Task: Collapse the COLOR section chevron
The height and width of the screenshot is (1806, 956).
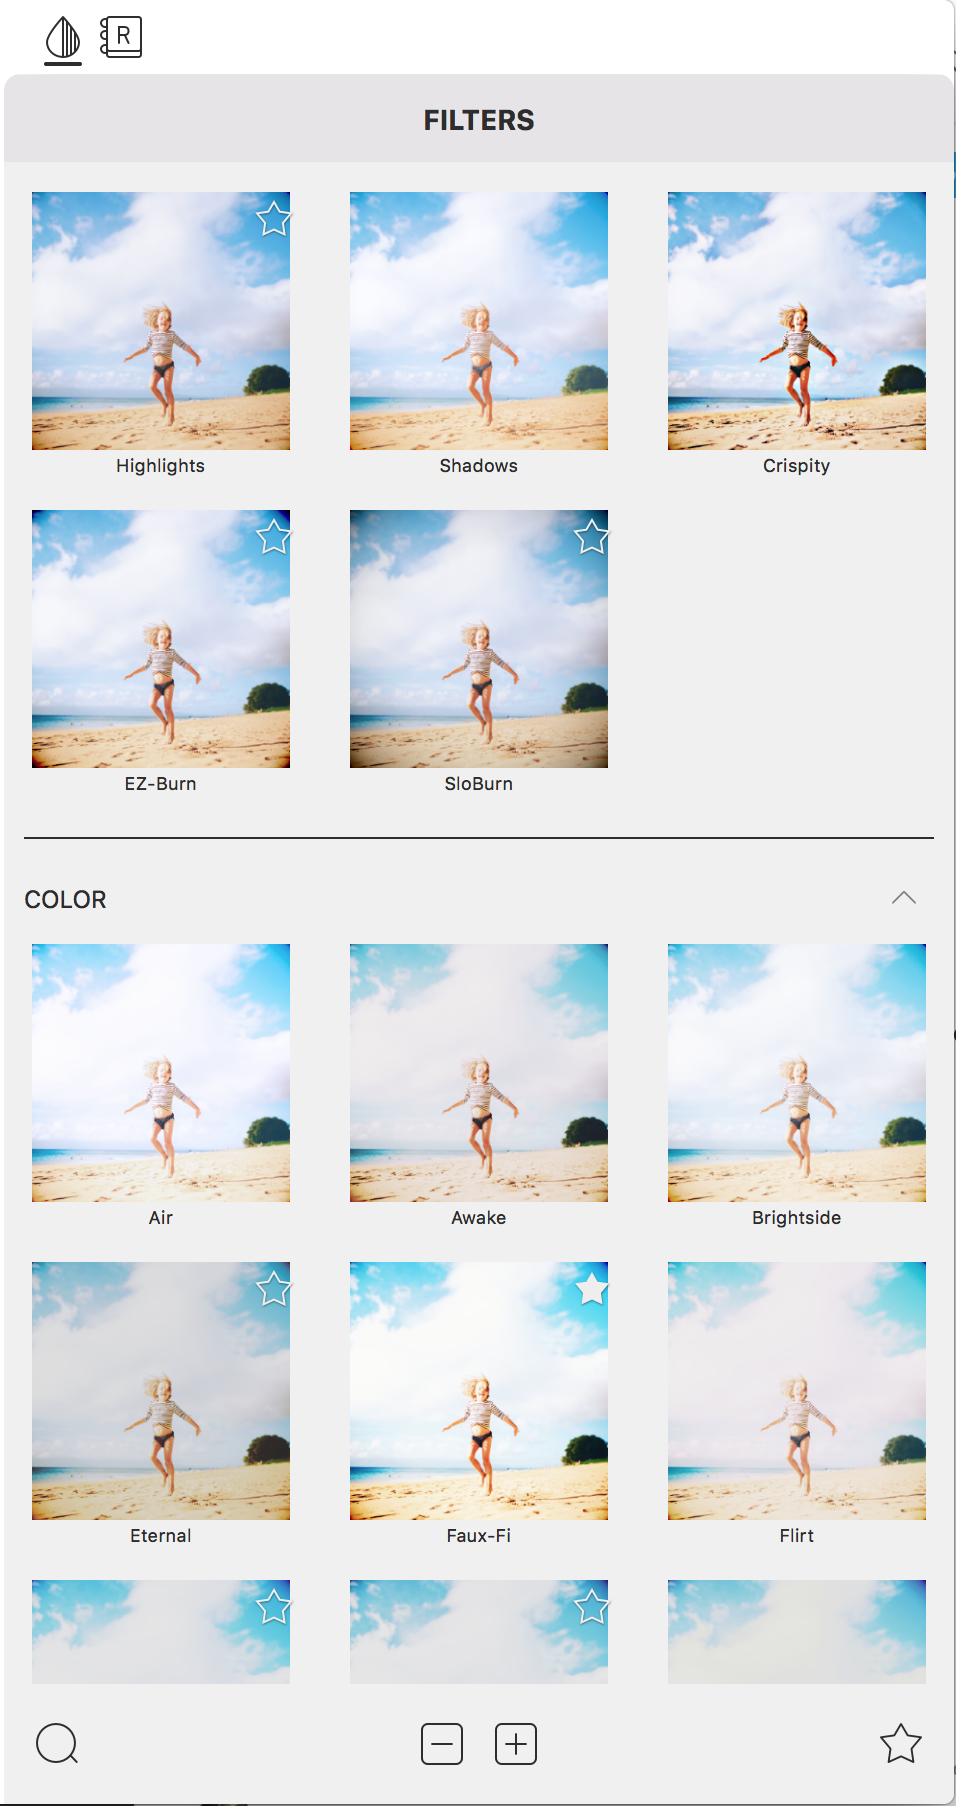Action: 904,898
